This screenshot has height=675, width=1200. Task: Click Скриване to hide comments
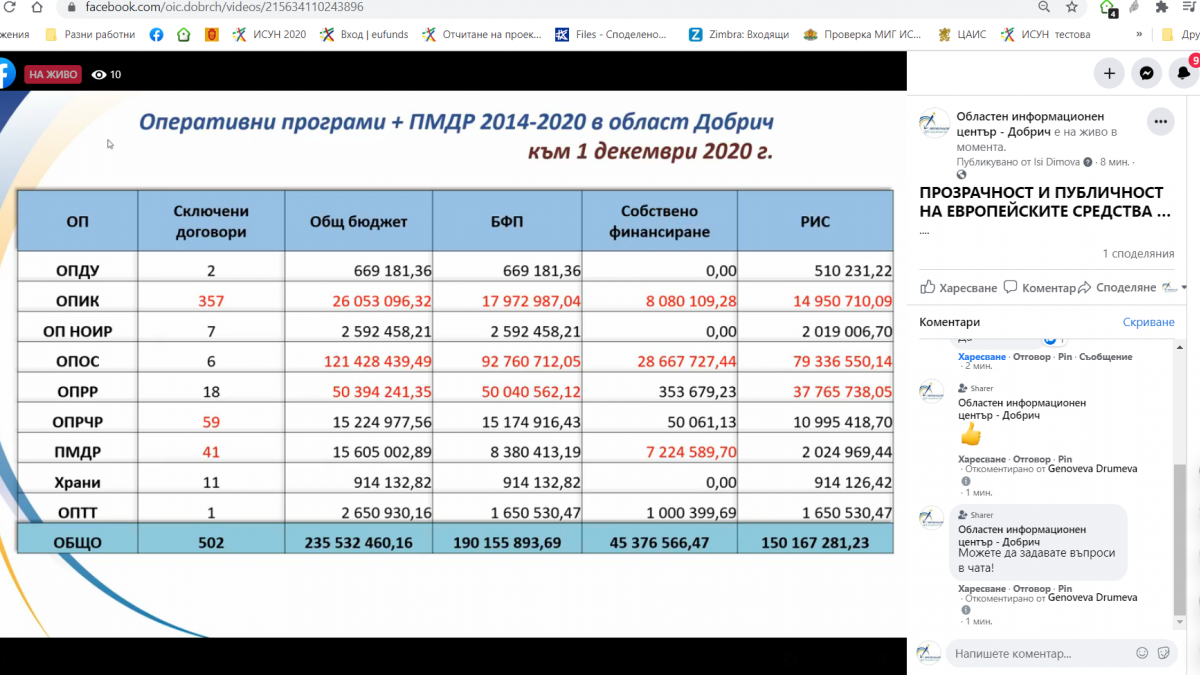tap(1148, 322)
